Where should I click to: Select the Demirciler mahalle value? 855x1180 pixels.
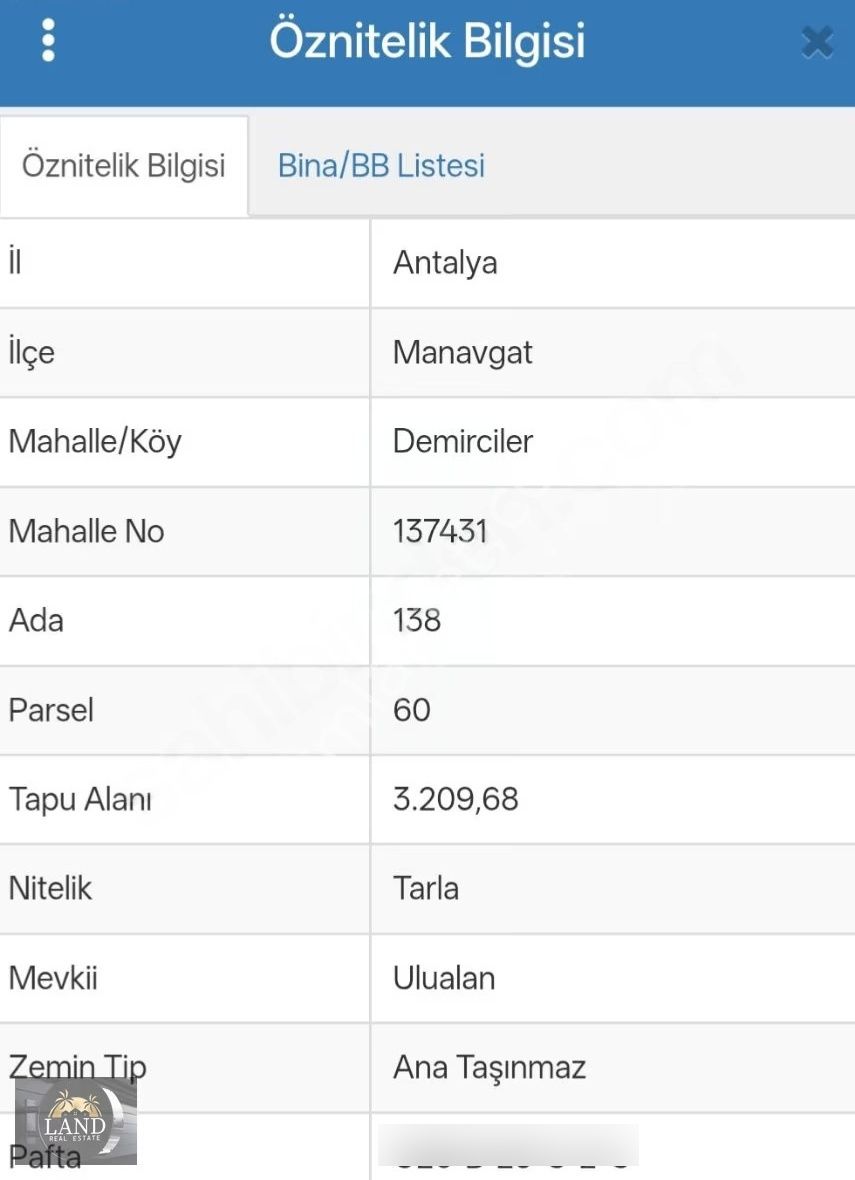point(463,441)
